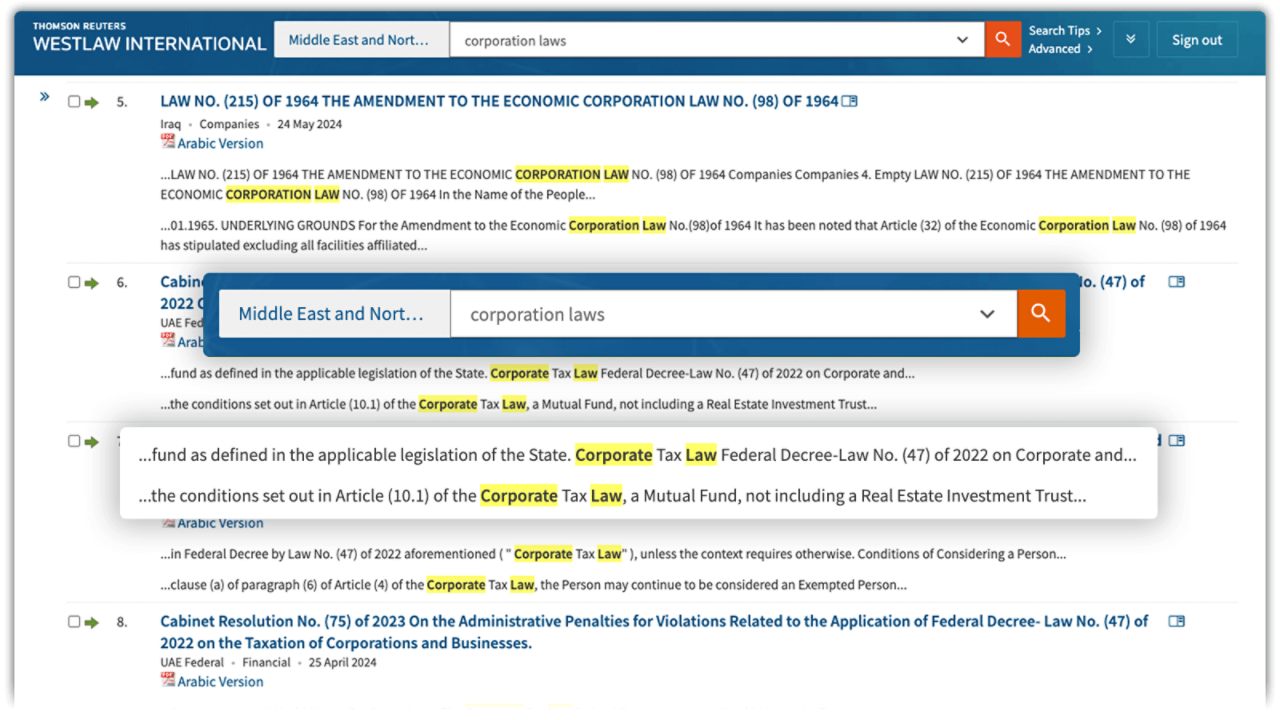Viewport: 1280px width, 720px height.
Task: Select the checkbox for result 6
Action: pos(74,283)
